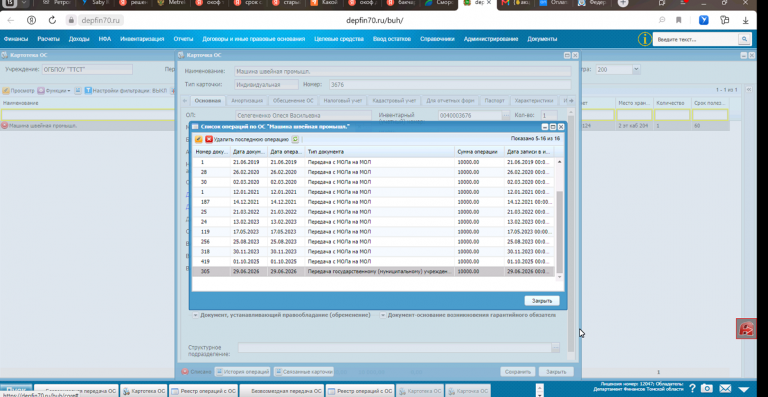Viewport: 768px width, 397px height.
Task: Open 'Договоры и иные правовые основания' menu
Action: 254,39
